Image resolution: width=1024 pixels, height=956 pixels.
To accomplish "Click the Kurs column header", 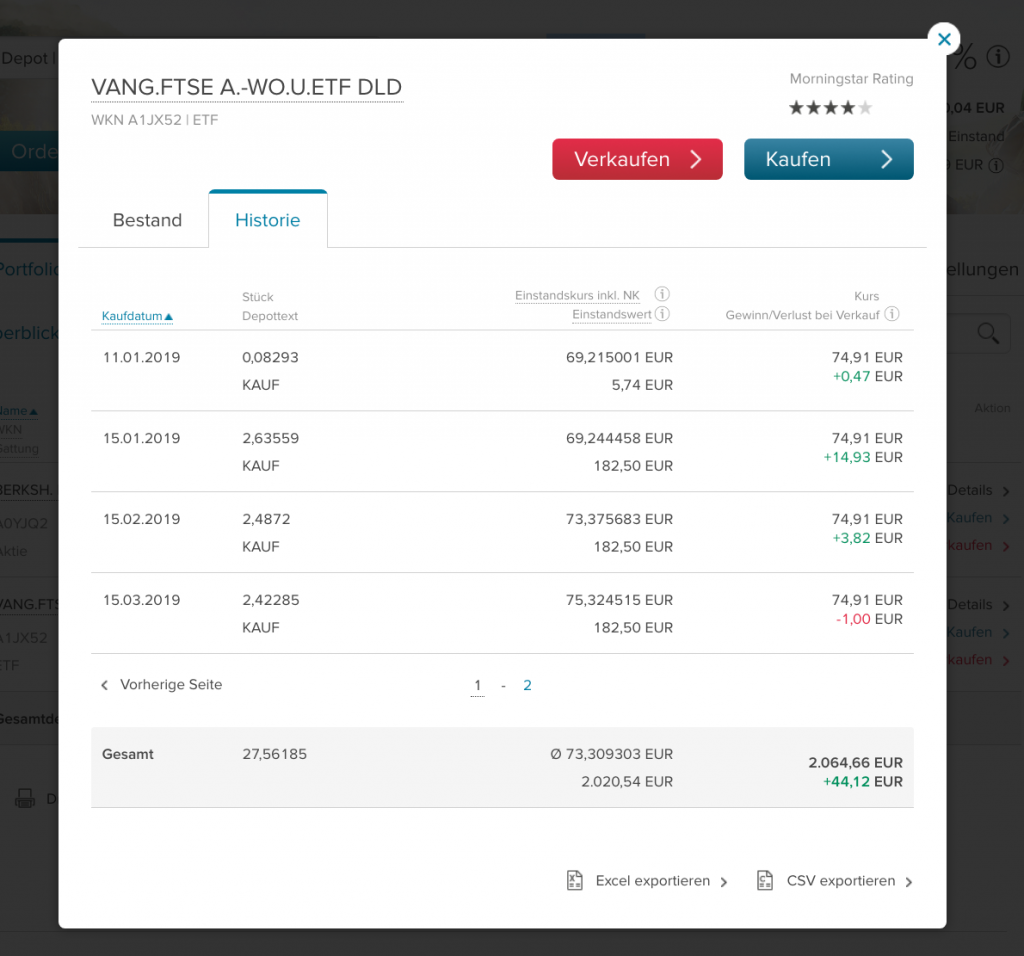I will pos(867,296).
